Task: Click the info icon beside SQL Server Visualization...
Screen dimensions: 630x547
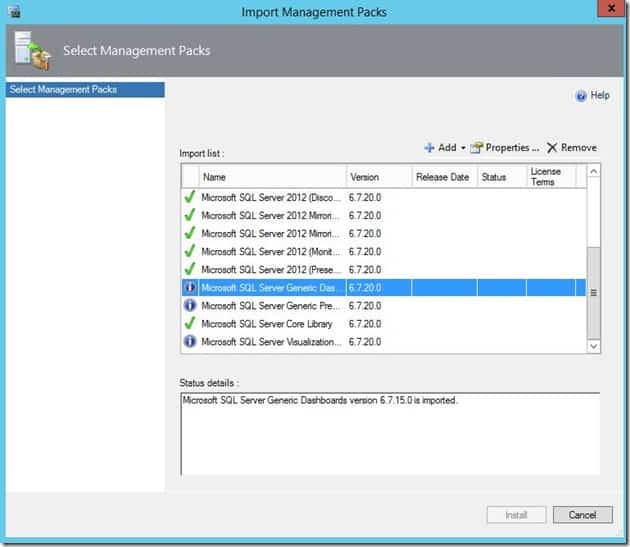Action: 190,342
